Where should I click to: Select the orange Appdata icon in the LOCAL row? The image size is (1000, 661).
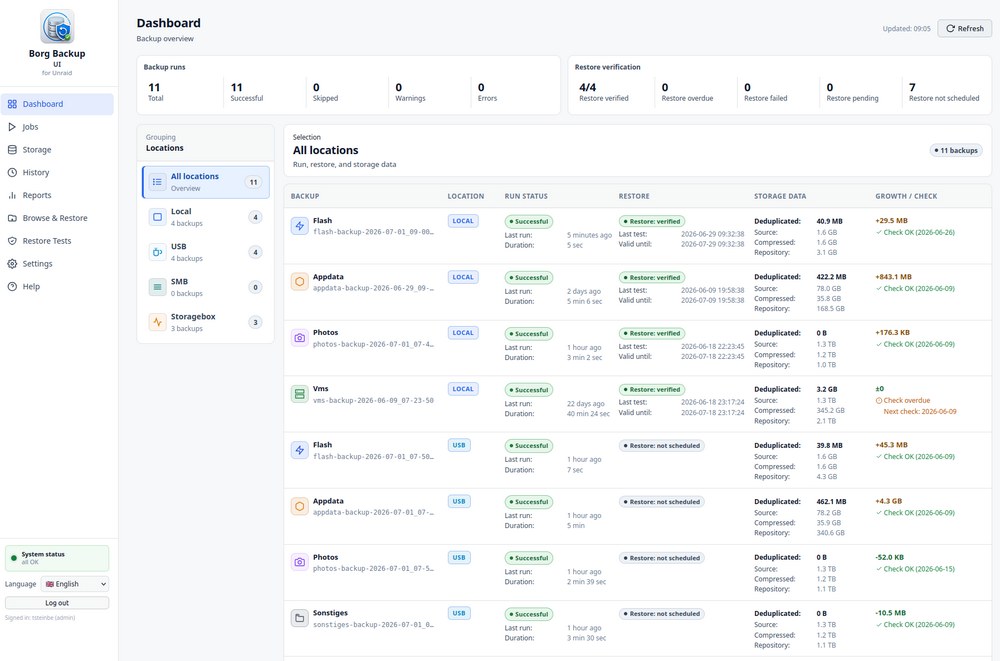(x=300, y=281)
